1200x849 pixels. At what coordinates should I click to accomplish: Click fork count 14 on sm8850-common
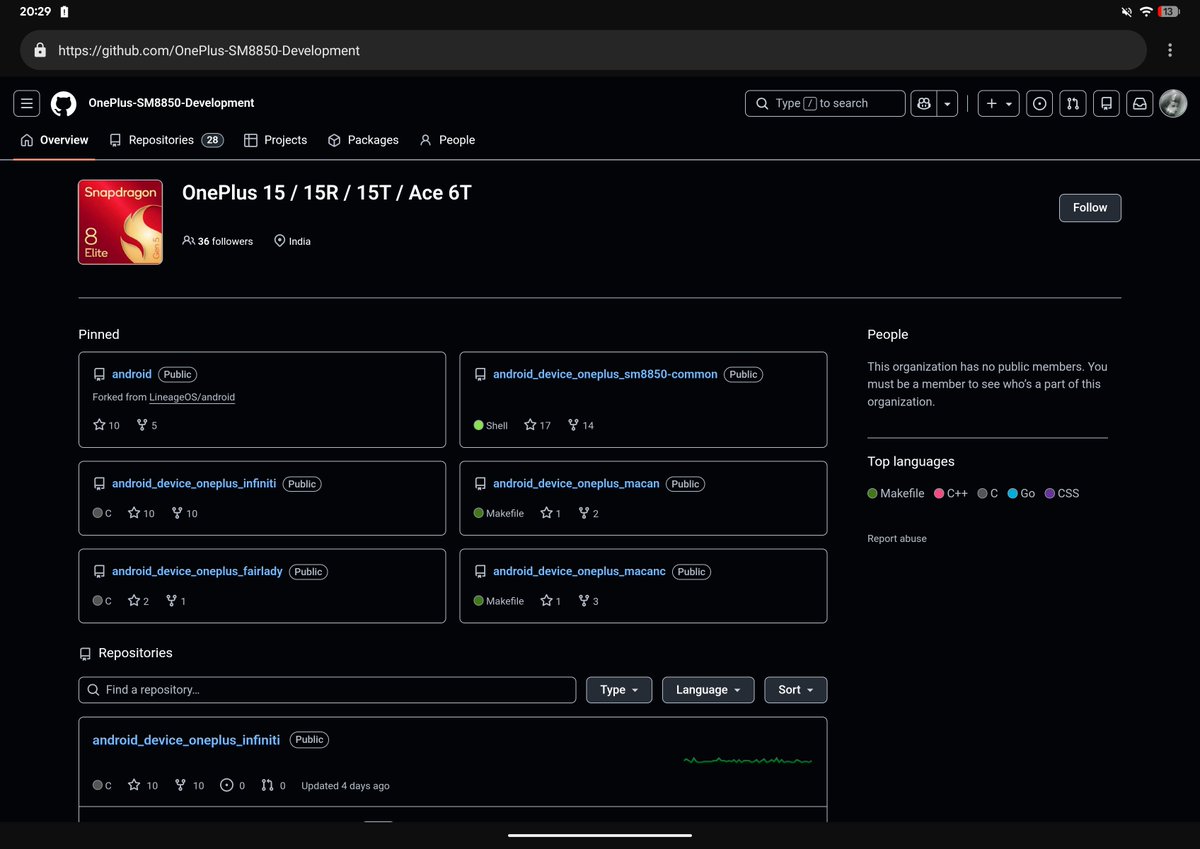pos(580,425)
